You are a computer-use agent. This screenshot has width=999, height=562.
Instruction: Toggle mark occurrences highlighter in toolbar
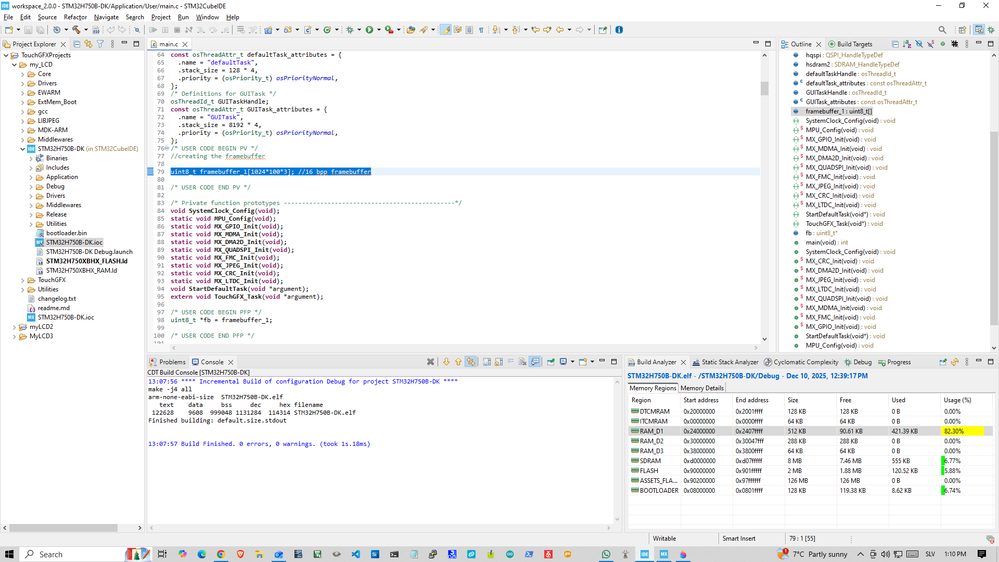point(445,30)
